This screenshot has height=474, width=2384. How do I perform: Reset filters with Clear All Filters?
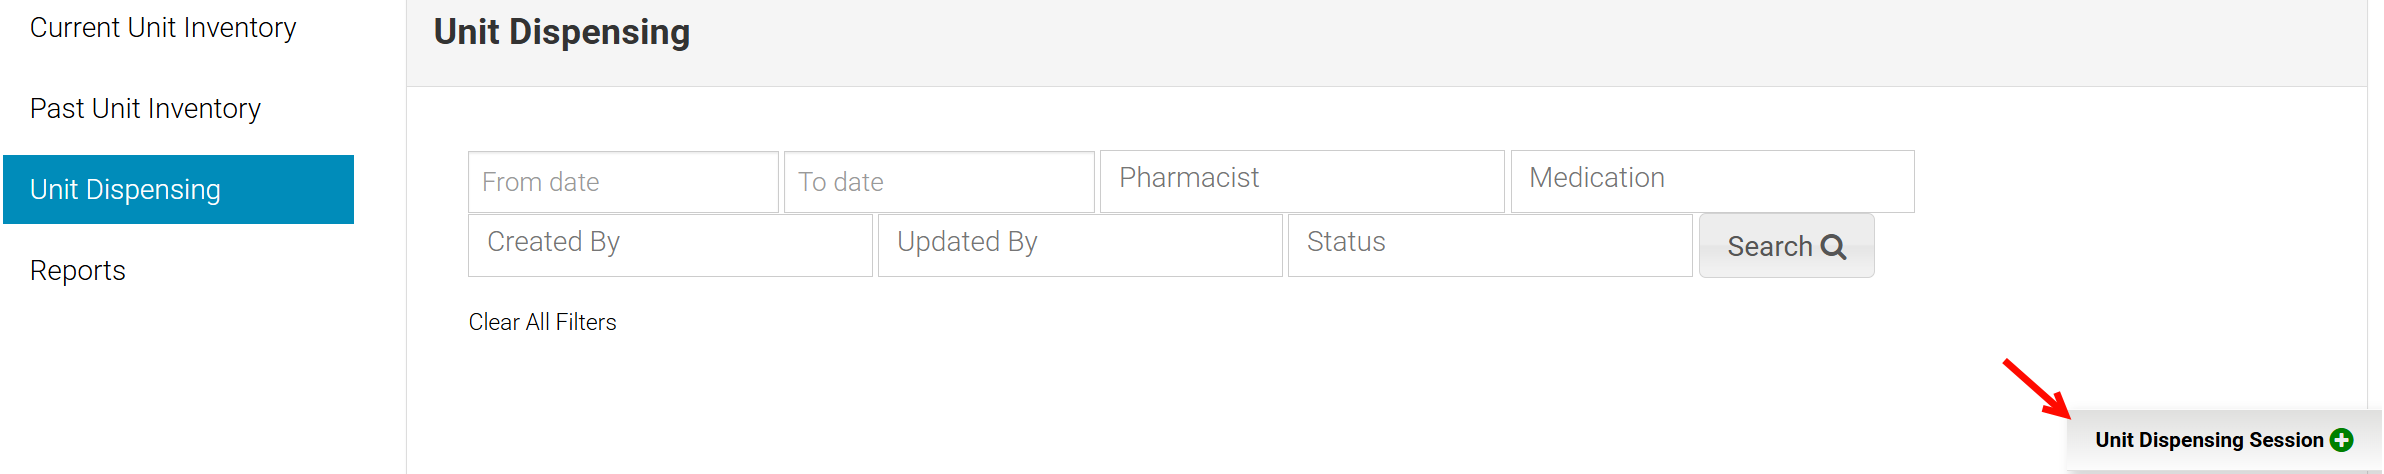542,322
